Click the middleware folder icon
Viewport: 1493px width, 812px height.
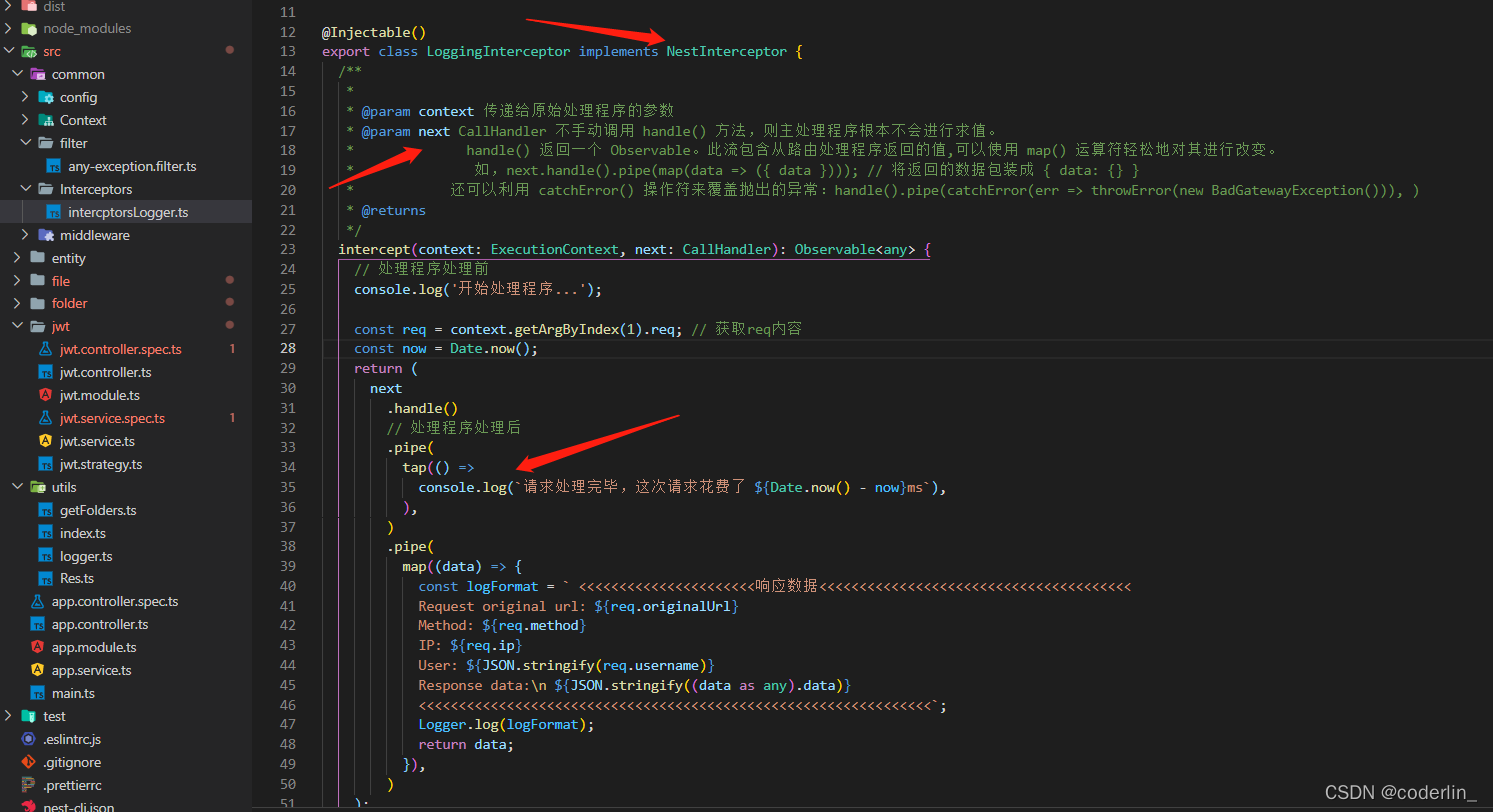tap(45, 235)
